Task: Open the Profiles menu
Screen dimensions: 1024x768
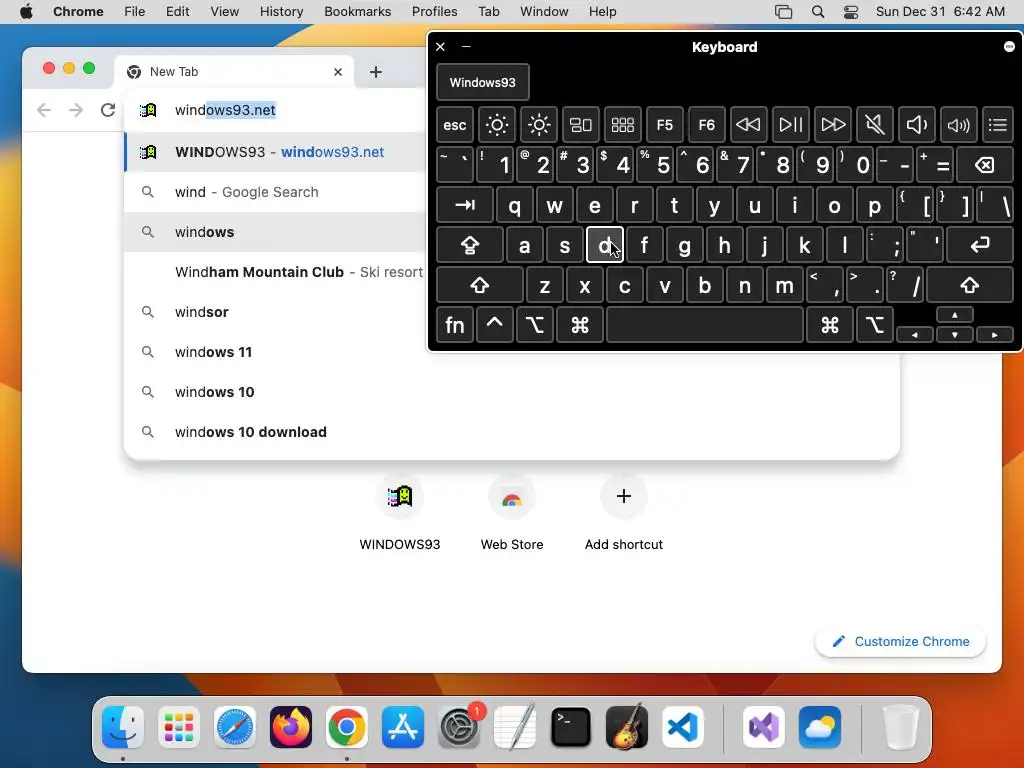Action: coord(434,12)
